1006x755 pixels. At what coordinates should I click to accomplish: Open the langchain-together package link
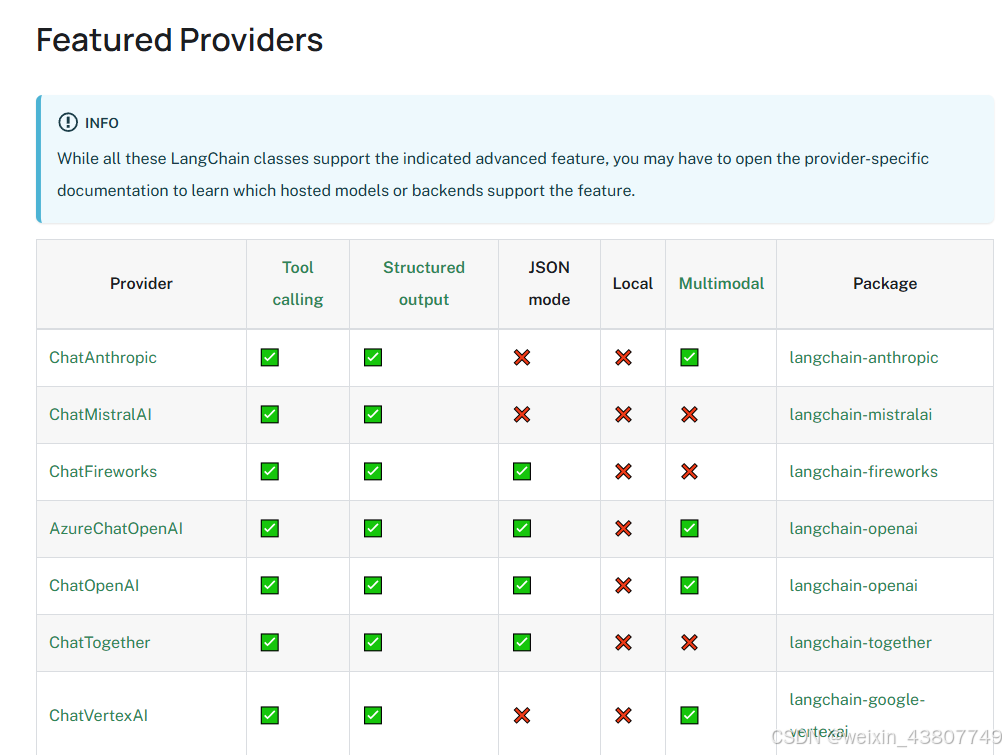coord(860,643)
